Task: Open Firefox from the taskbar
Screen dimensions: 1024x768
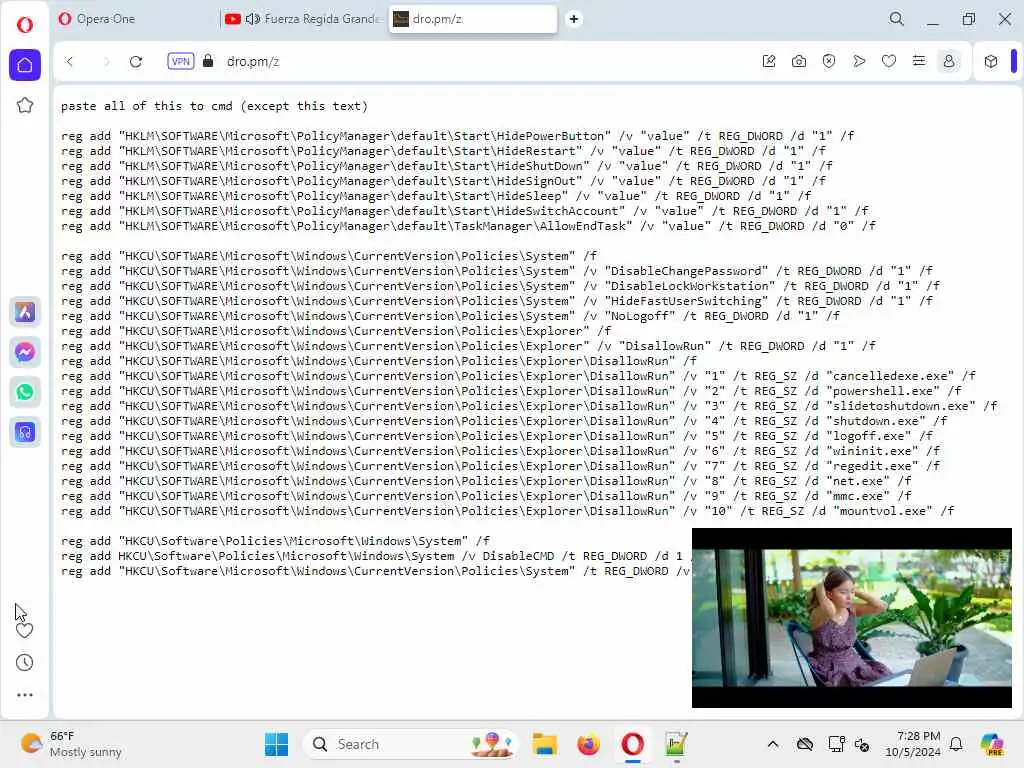Action: pos(588,744)
